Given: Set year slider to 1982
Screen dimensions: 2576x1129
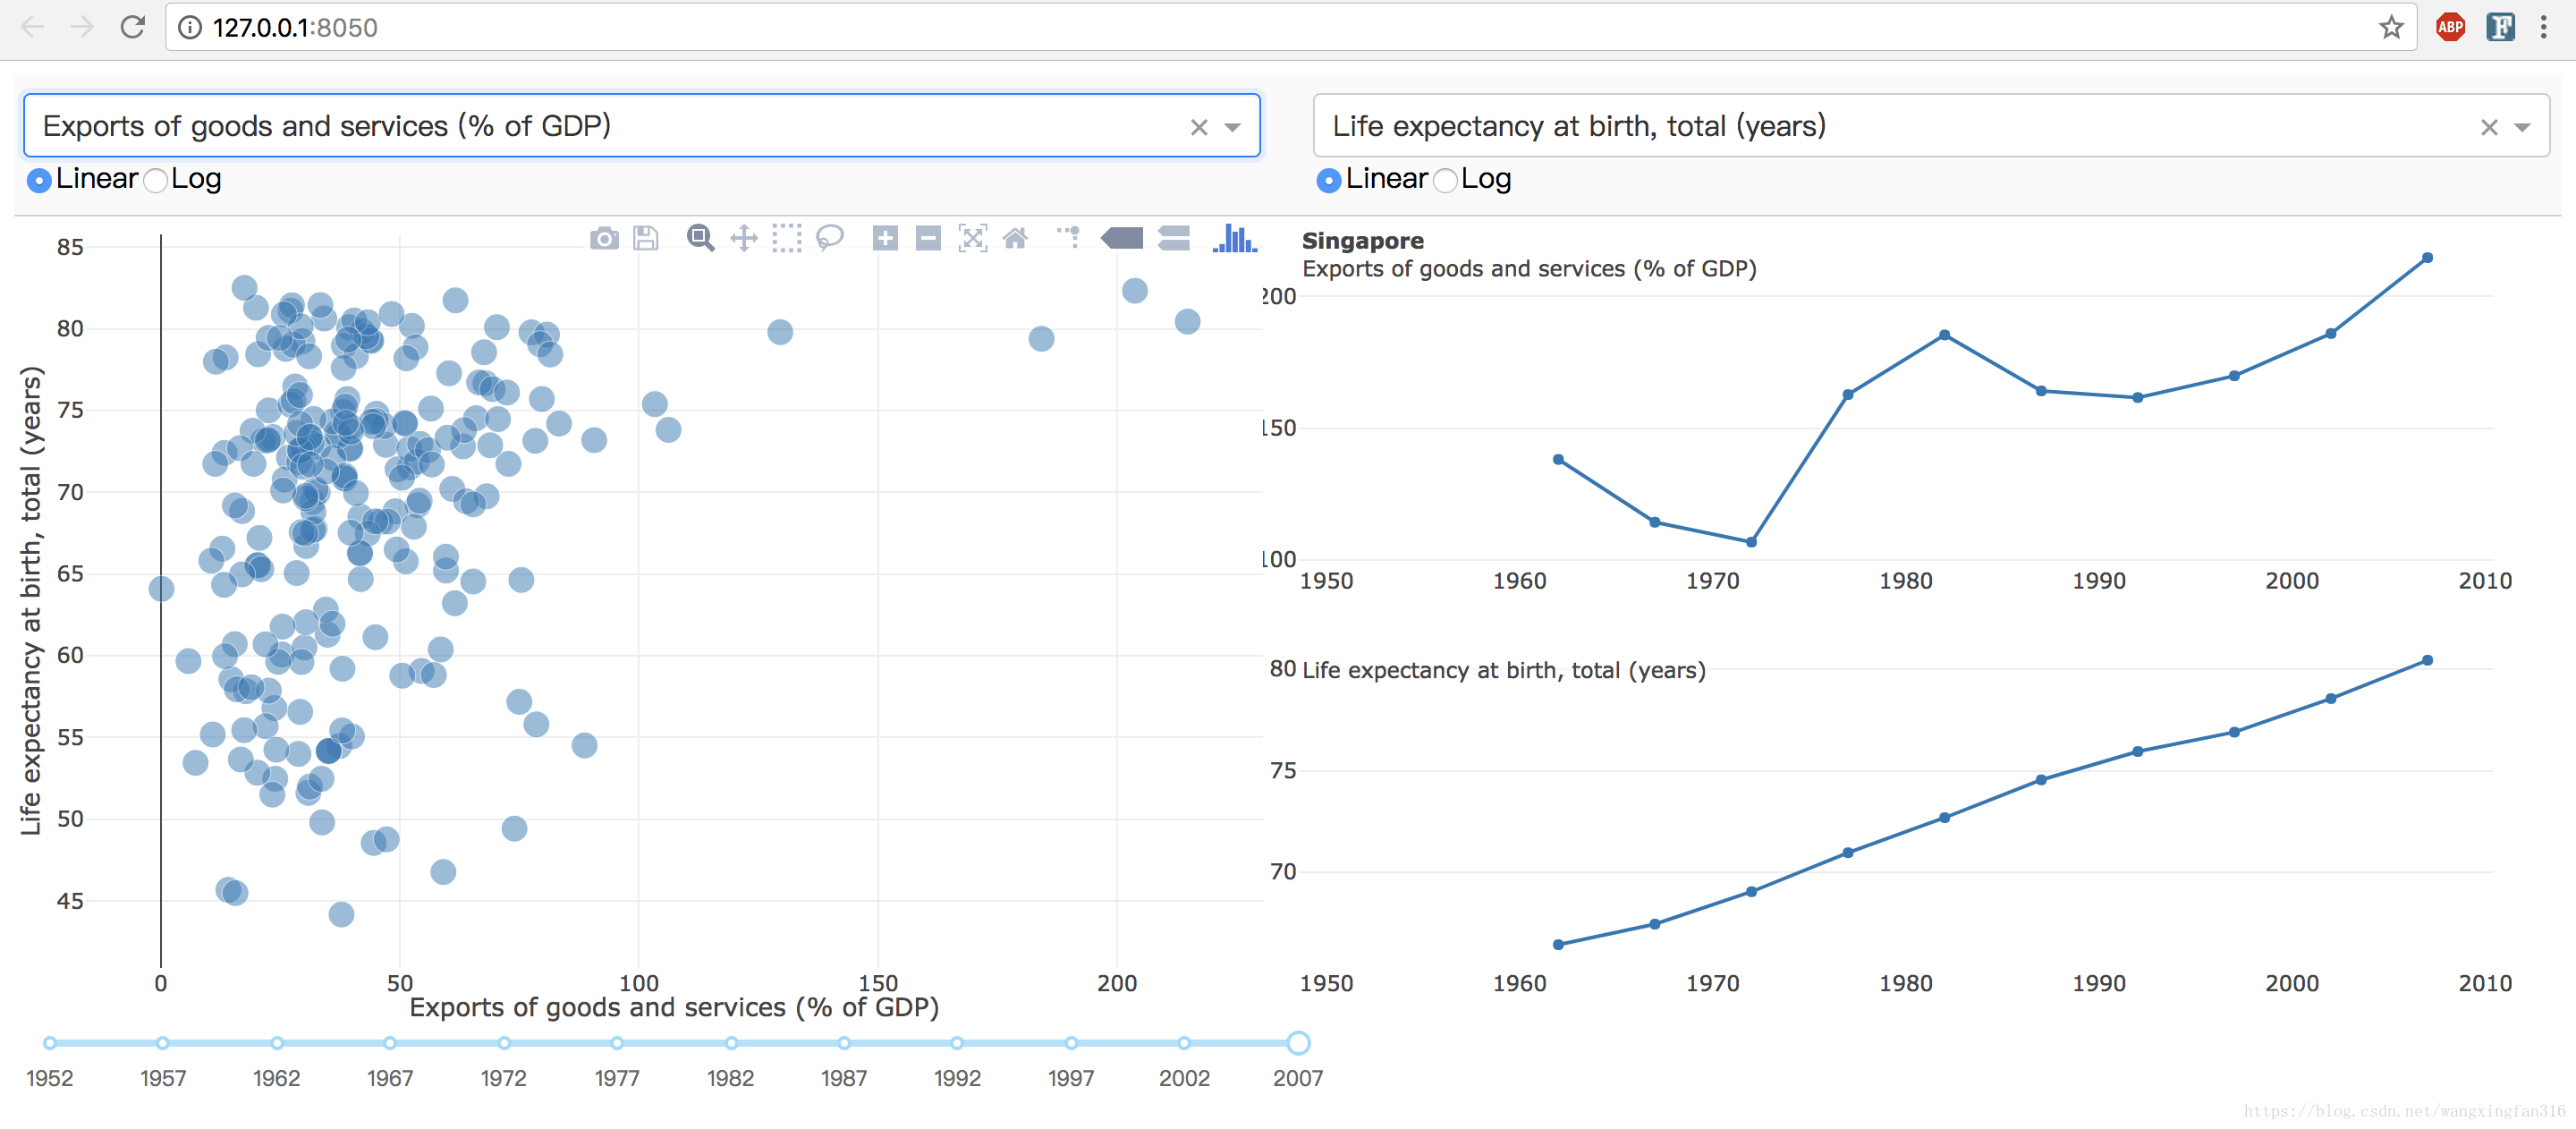Looking at the screenshot, I should 731,1043.
